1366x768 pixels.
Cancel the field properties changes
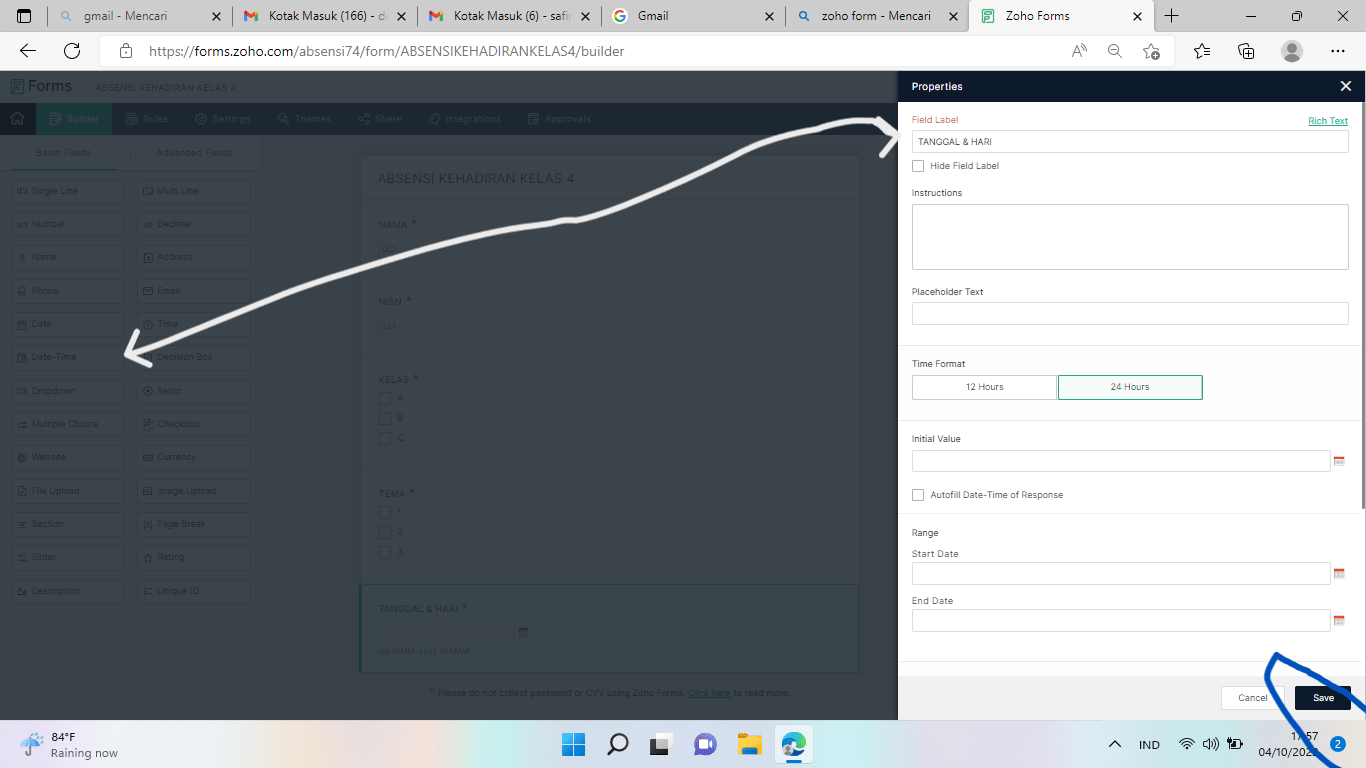[x=1252, y=698]
